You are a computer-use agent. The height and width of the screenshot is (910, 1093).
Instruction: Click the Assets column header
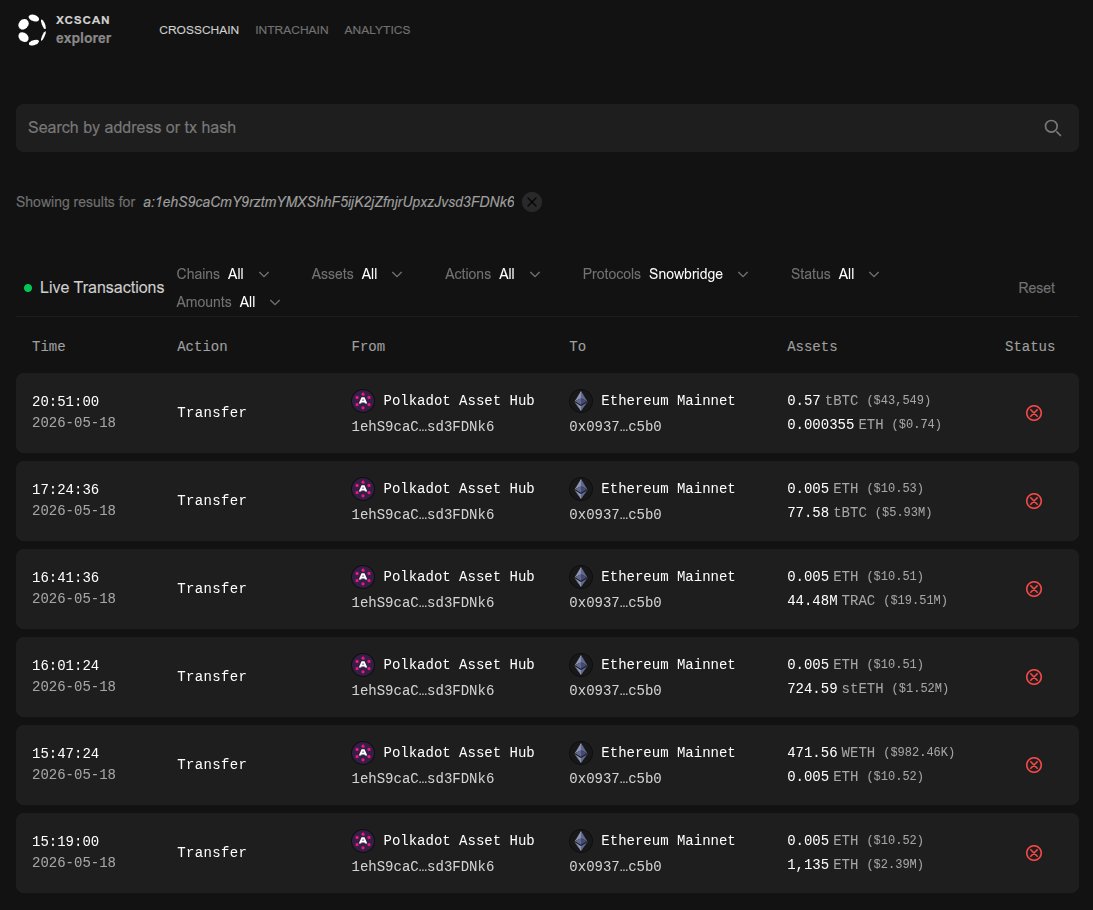click(812, 347)
